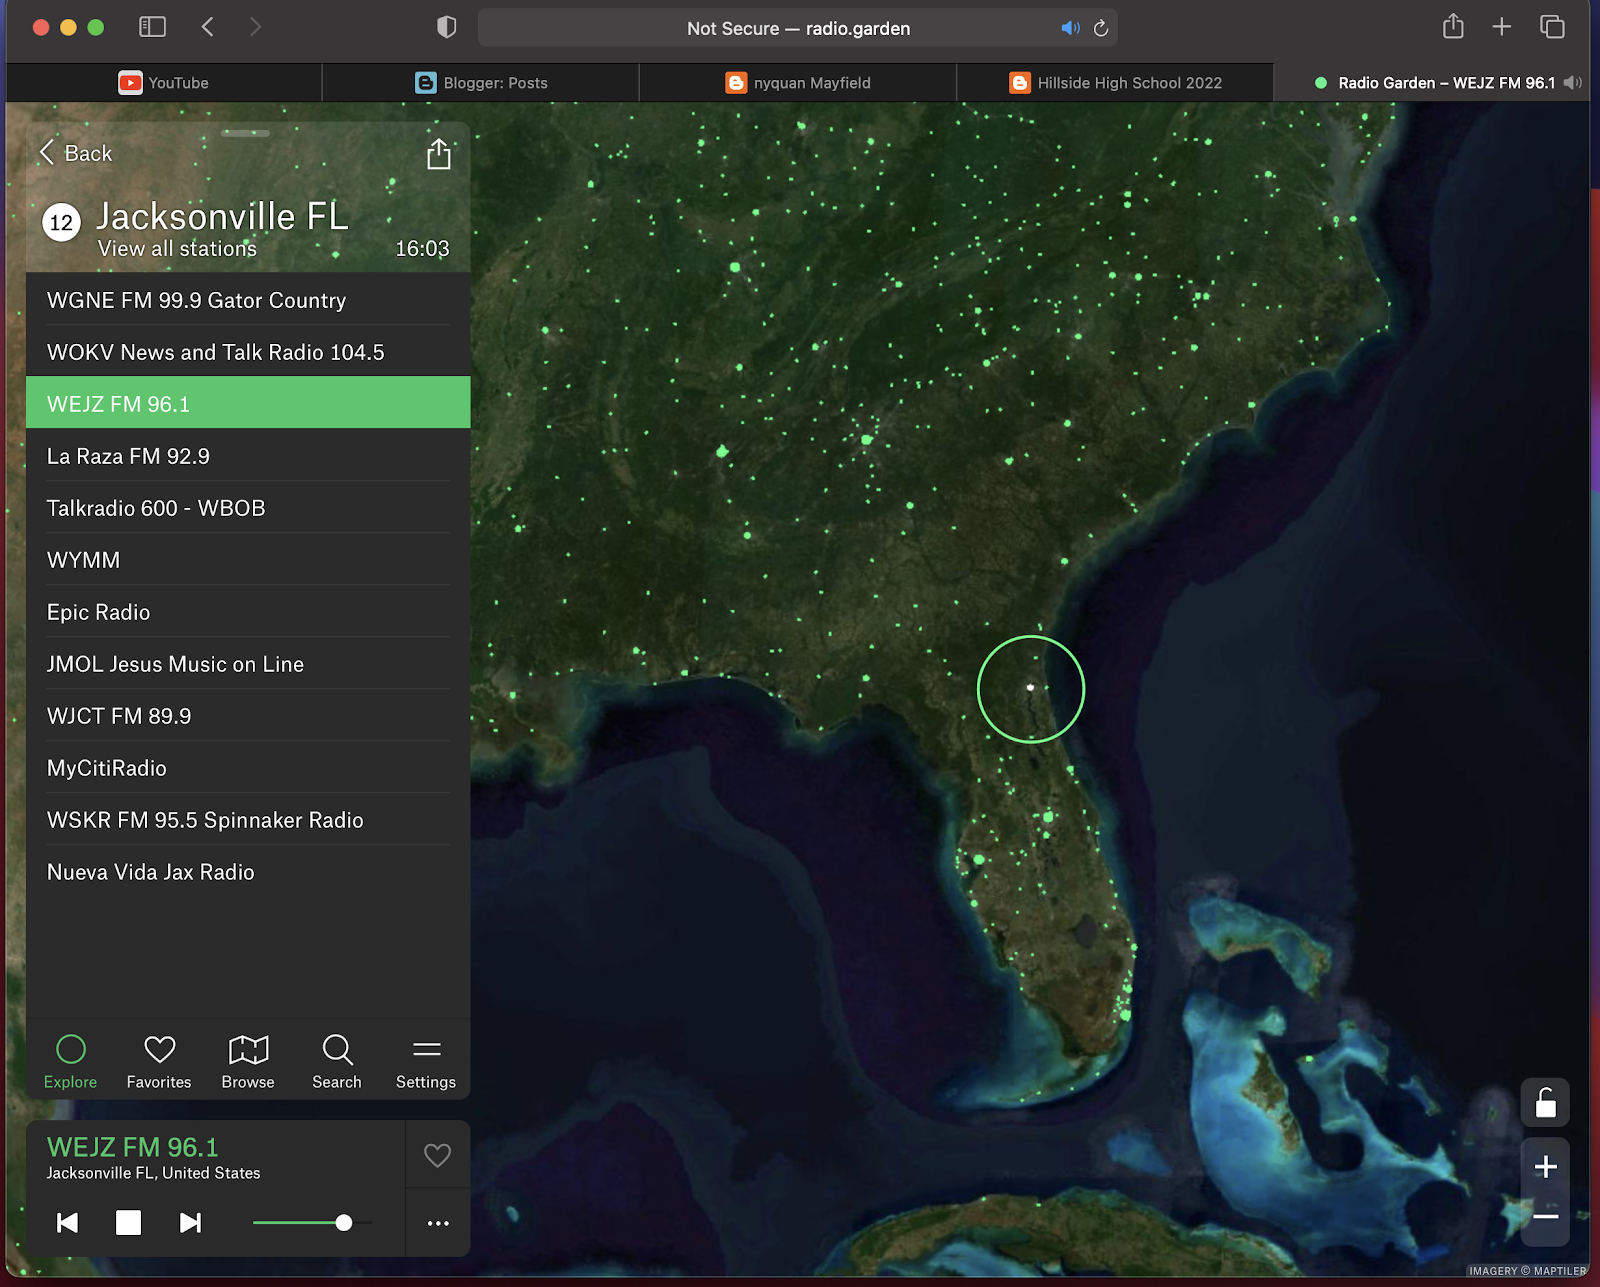Go back in Safari history
The height and width of the screenshot is (1287, 1600).
(x=208, y=27)
